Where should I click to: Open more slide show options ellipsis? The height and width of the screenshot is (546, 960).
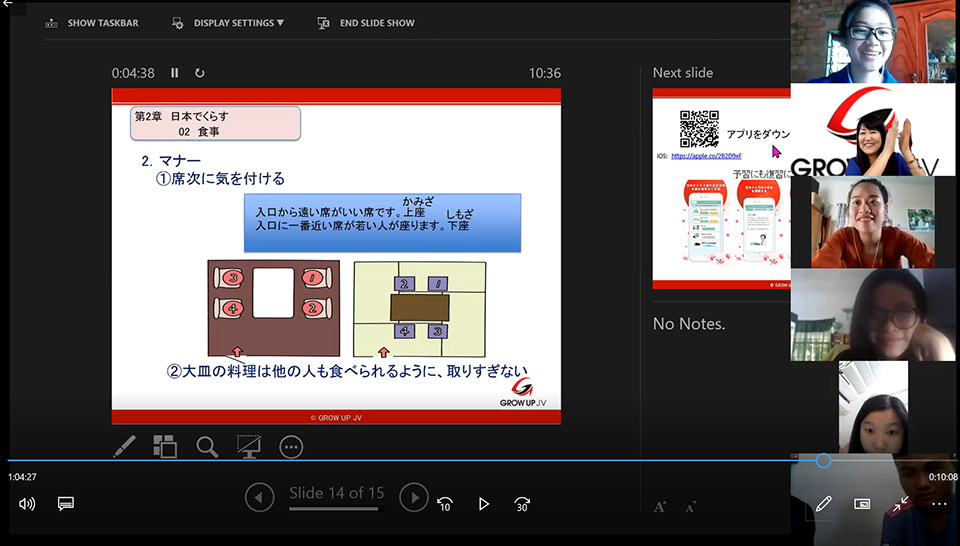(x=291, y=447)
